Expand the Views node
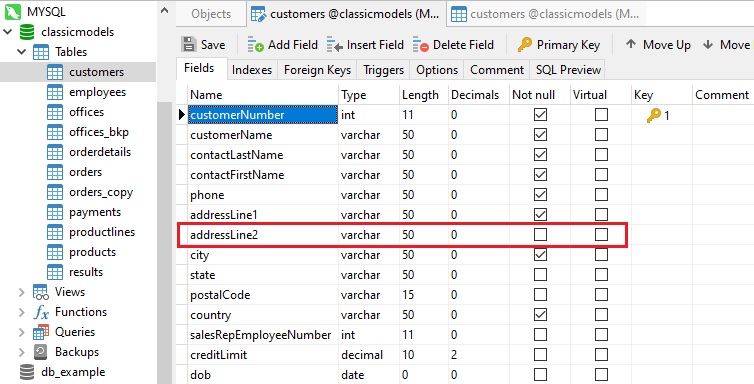Screen dimensions: 754x384 22,292
